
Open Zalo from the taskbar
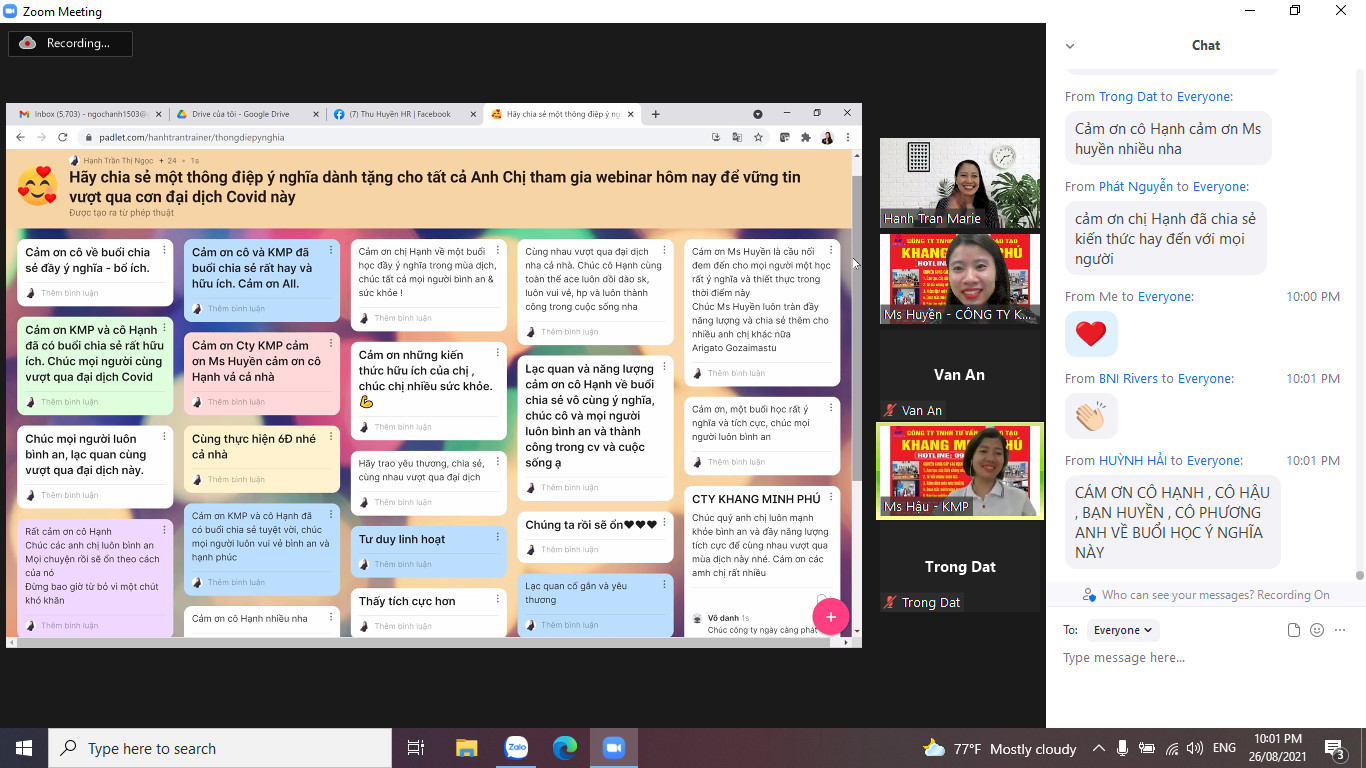tap(516, 748)
